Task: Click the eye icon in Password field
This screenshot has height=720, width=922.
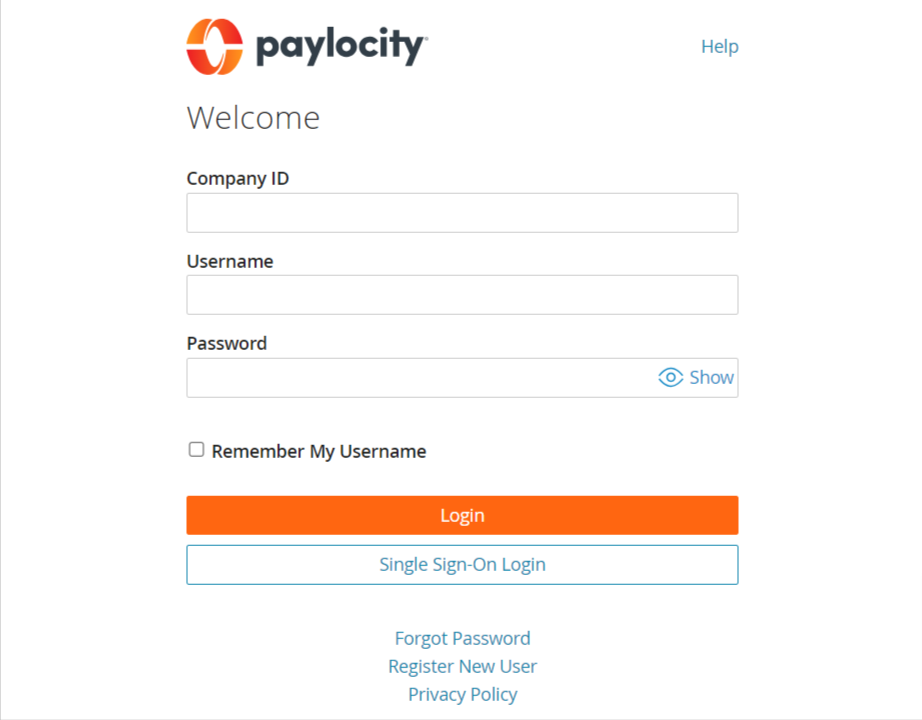Action: pyautogui.click(x=670, y=377)
